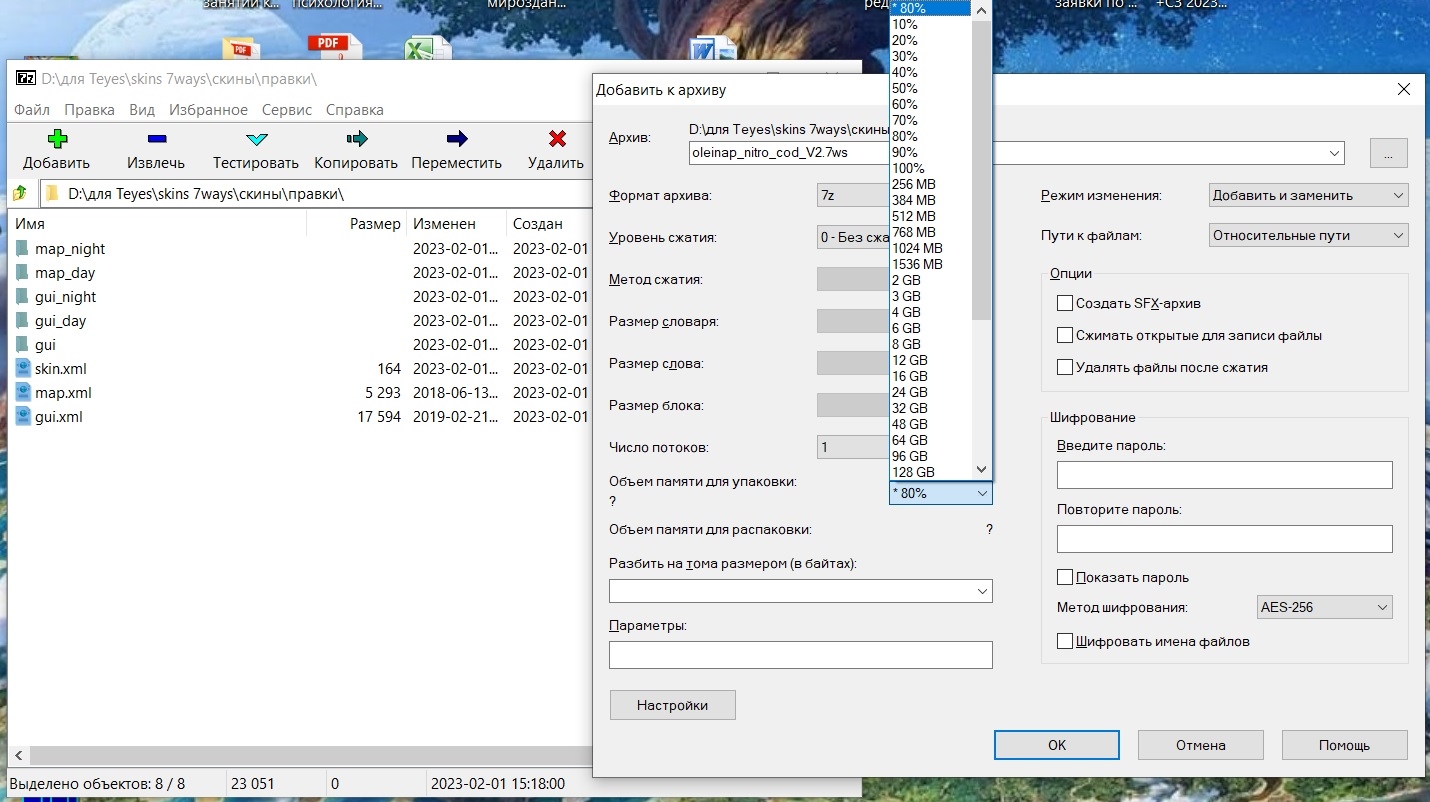Click the blue minus Extract icon

tap(156, 139)
